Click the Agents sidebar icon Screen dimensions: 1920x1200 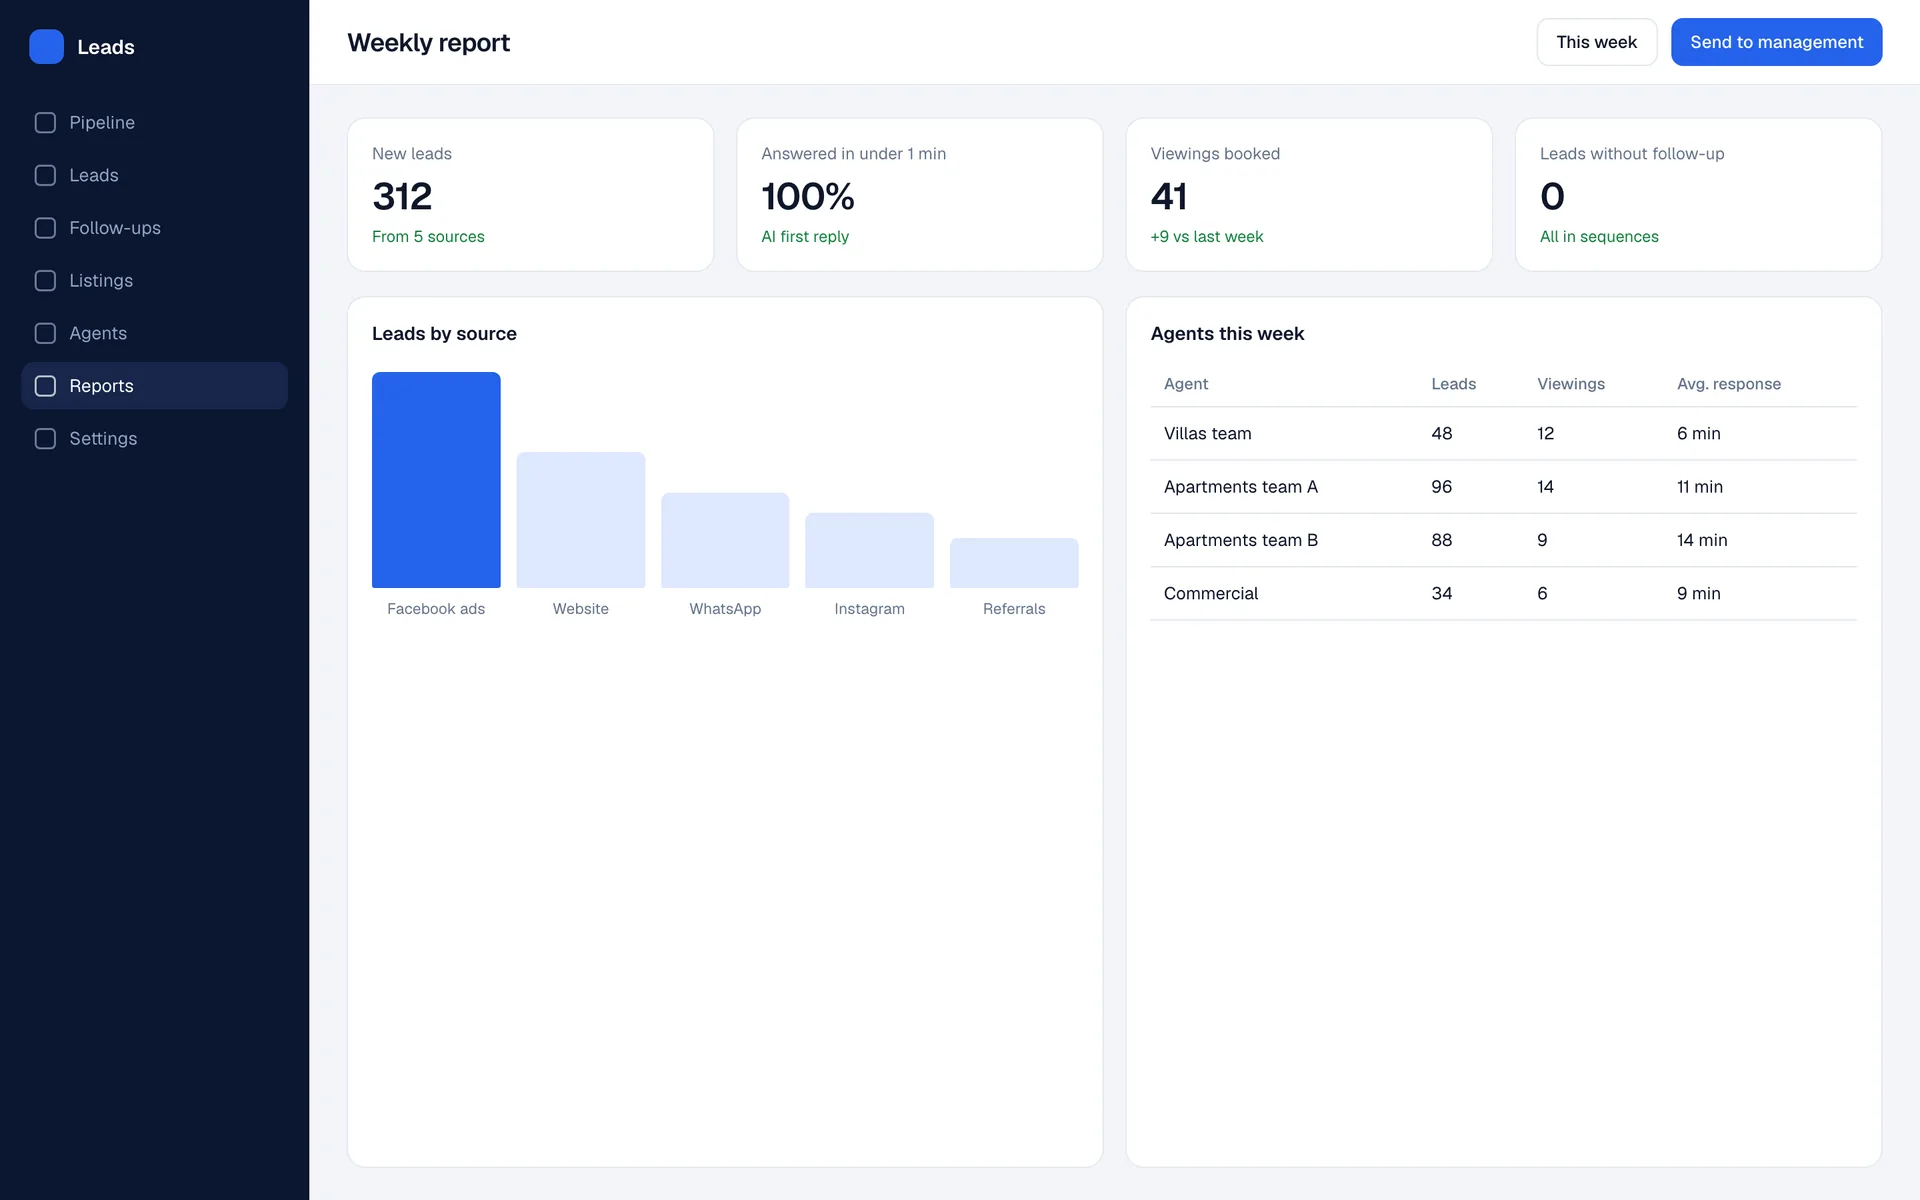pos(45,333)
